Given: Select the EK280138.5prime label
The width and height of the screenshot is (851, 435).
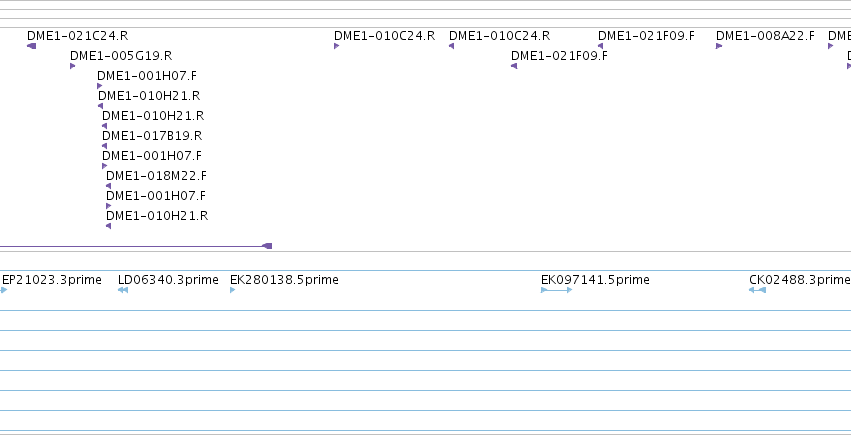Looking at the screenshot, I should pyautogui.click(x=284, y=280).
